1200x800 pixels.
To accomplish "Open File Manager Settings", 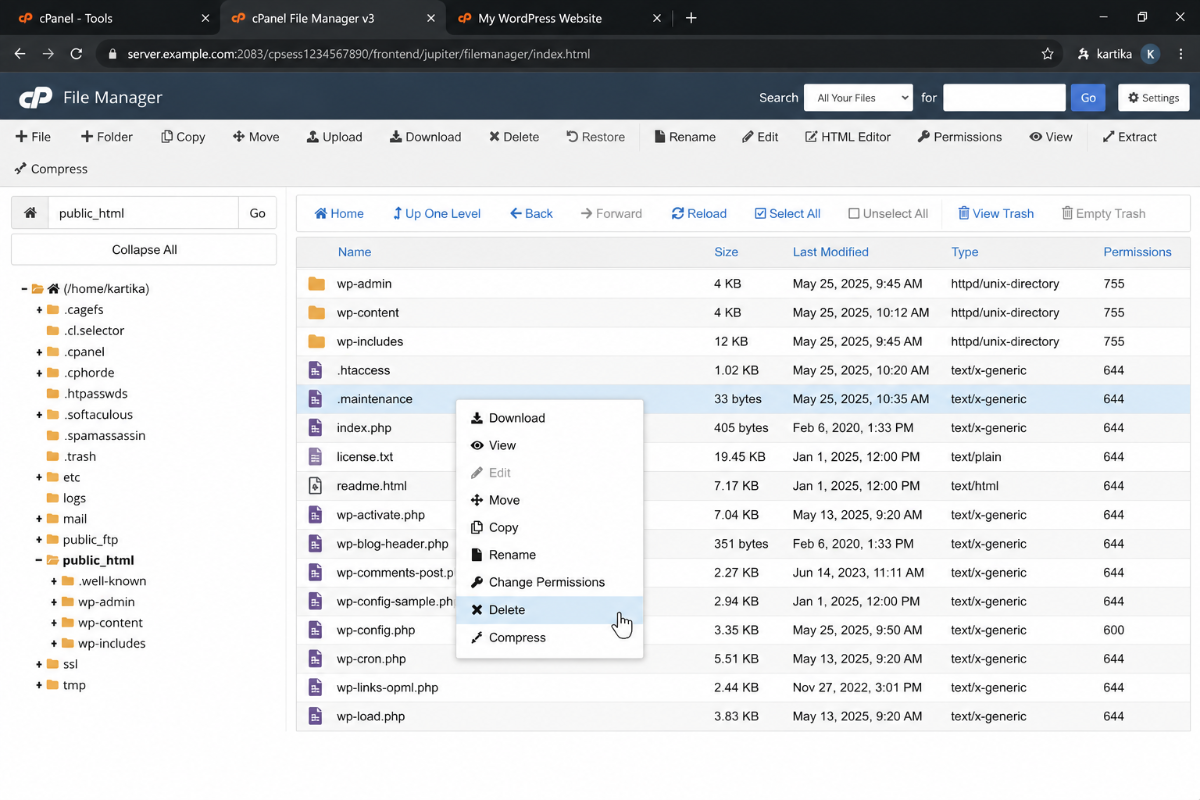I will 1153,98.
